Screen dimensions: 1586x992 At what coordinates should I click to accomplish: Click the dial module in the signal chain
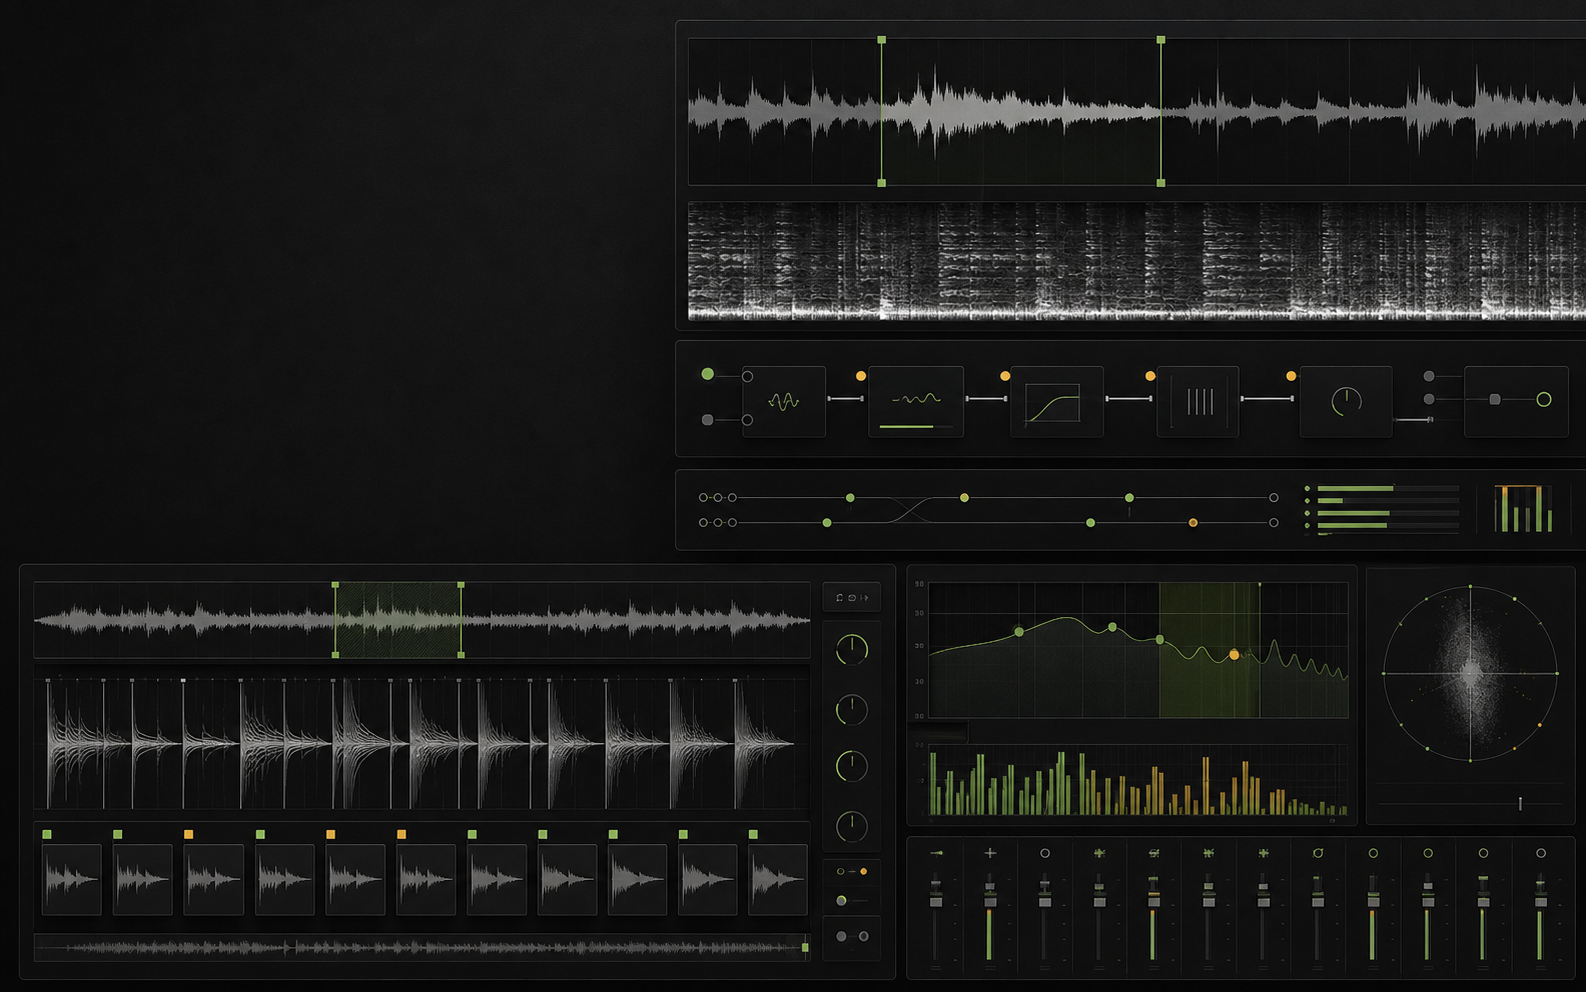[1346, 401]
